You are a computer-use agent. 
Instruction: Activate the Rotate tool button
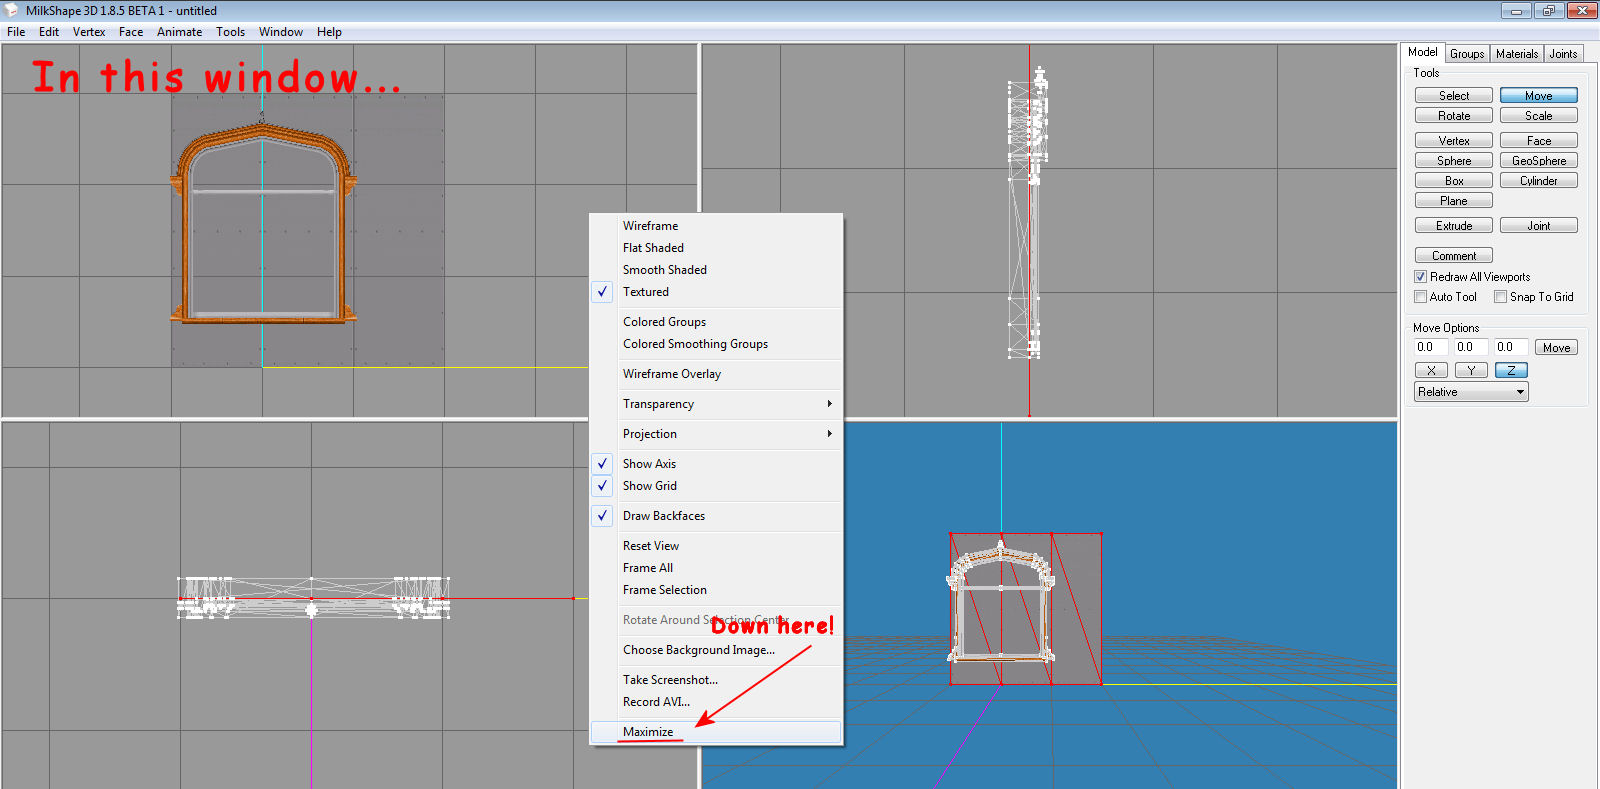[1454, 116]
